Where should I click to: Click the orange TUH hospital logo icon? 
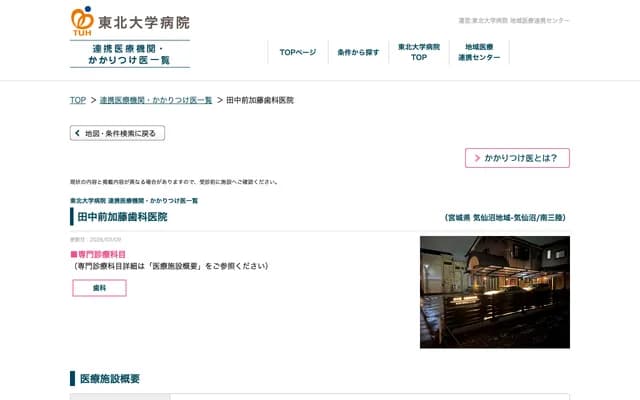(x=81, y=21)
